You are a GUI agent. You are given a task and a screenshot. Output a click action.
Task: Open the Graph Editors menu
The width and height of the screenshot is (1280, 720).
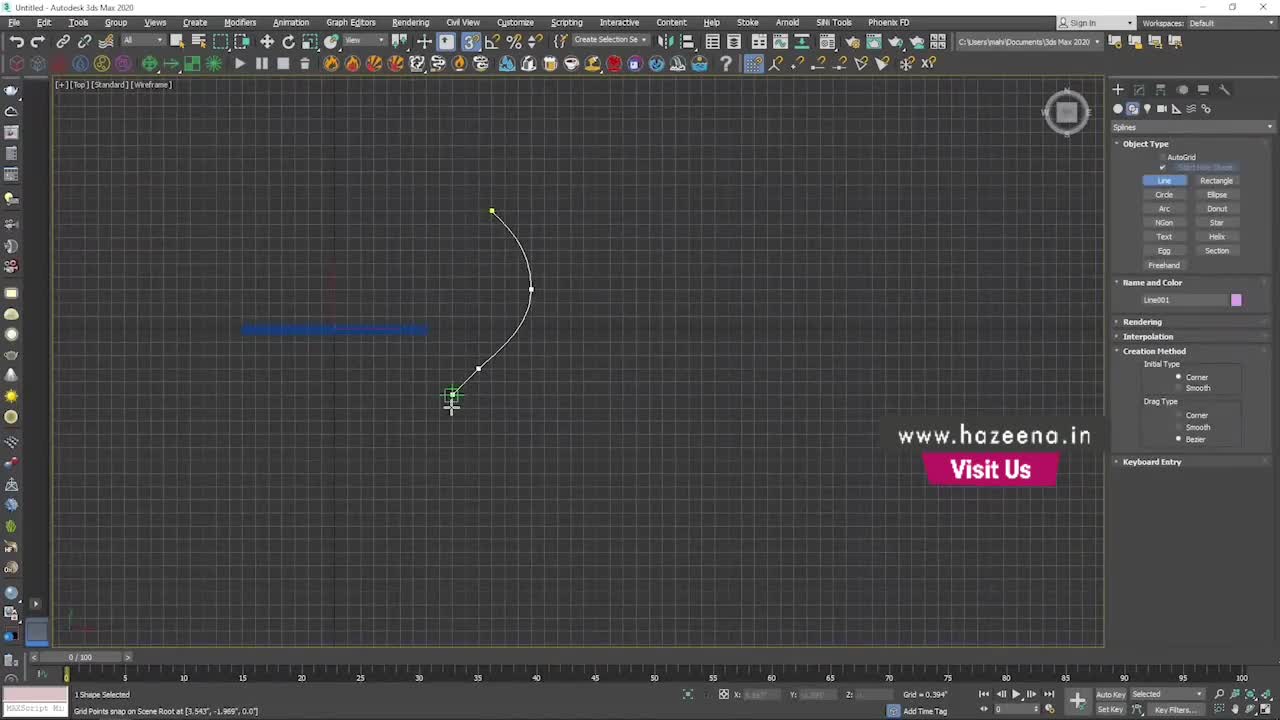coord(351,22)
